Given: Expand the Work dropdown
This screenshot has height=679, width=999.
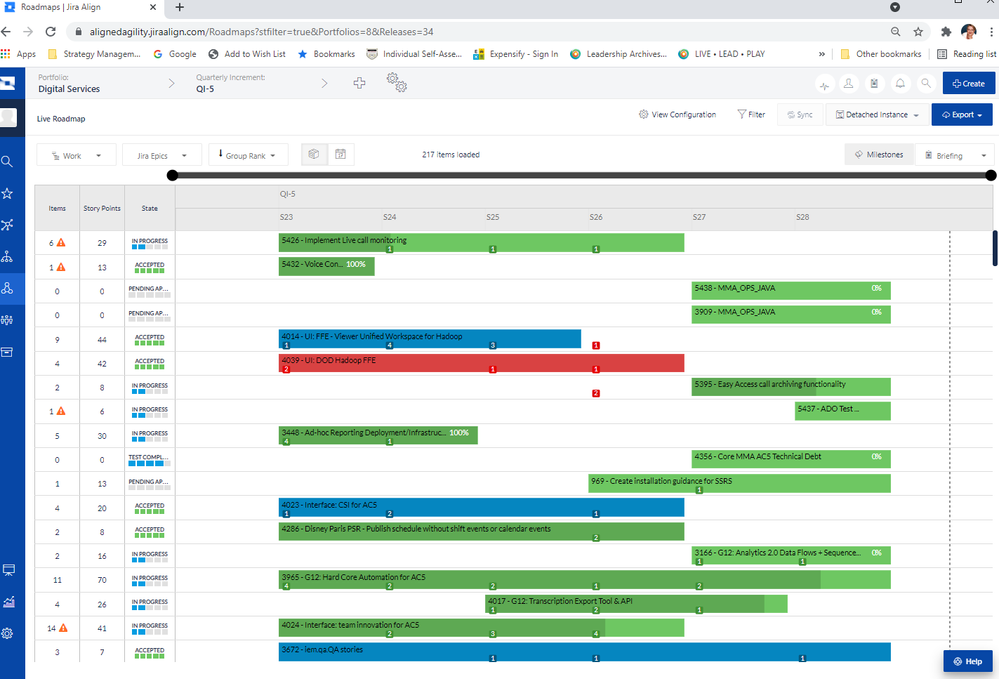Looking at the screenshot, I should pos(76,155).
